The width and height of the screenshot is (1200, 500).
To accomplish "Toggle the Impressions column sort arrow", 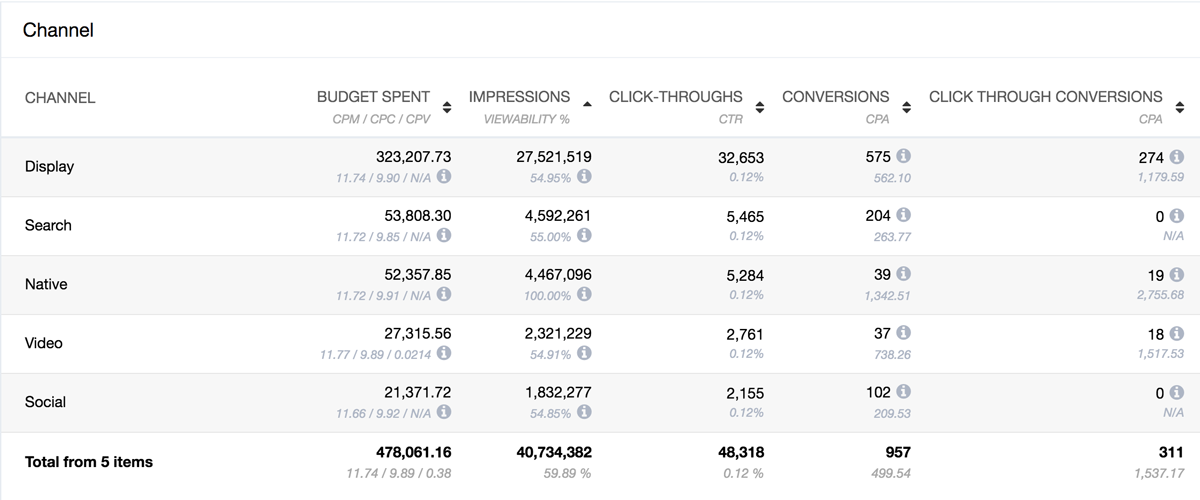I will click(586, 104).
